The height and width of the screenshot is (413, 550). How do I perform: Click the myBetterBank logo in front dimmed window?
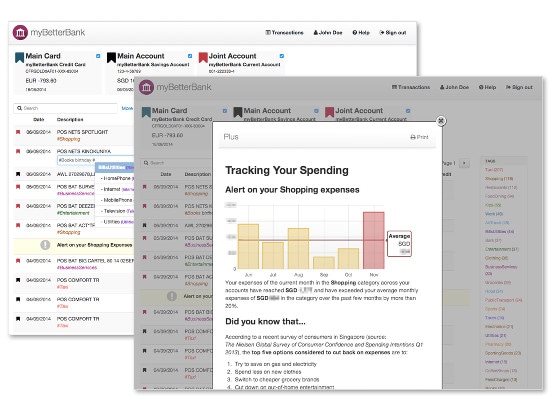click(146, 87)
